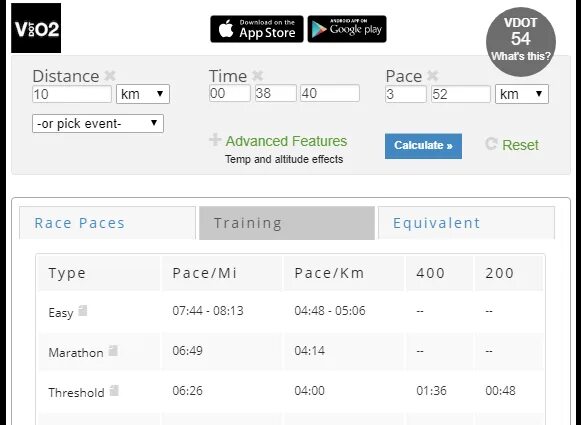This screenshot has width=581, height=425.
Task: Clear the Distance field with the x icon
Action: coord(110,76)
